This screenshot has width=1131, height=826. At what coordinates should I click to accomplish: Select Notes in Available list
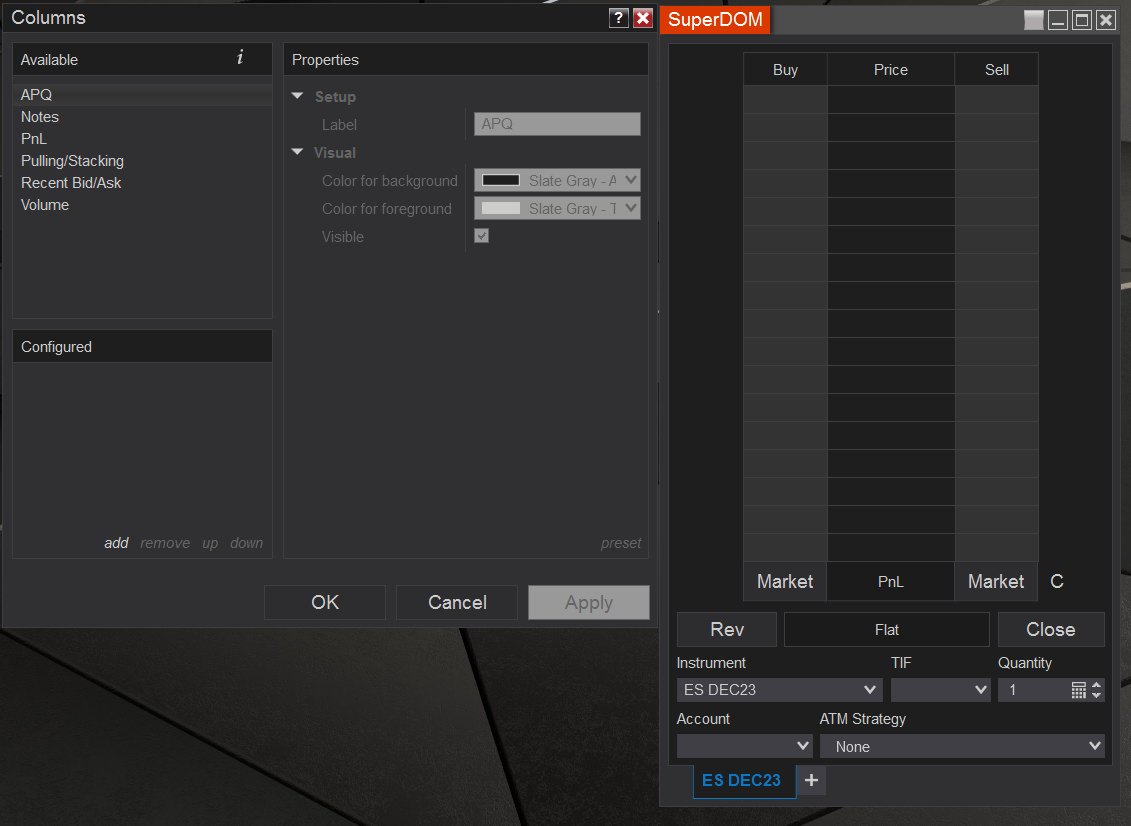(x=142, y=117)
